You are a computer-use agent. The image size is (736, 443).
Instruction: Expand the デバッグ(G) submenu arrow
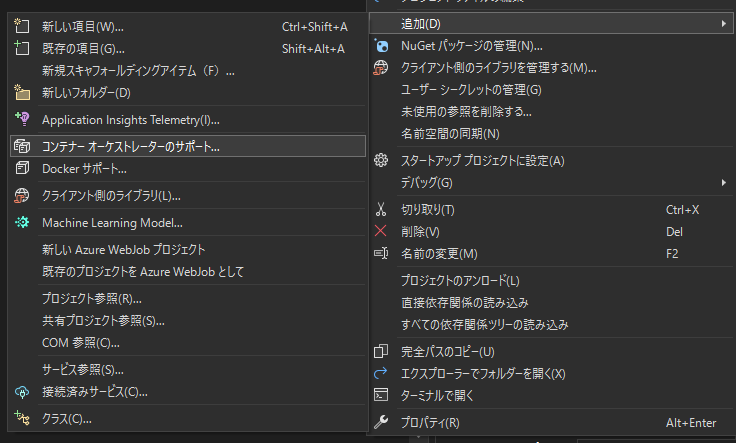(723, 182)
